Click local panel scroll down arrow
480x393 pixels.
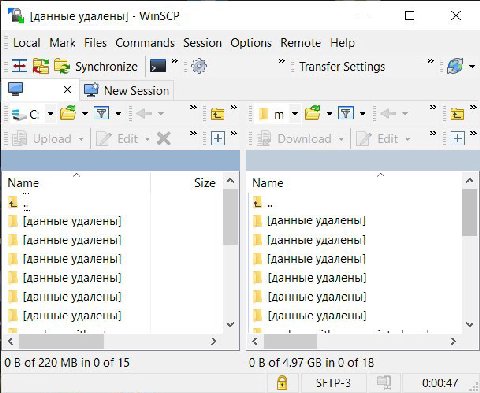[x=230, y=324]
